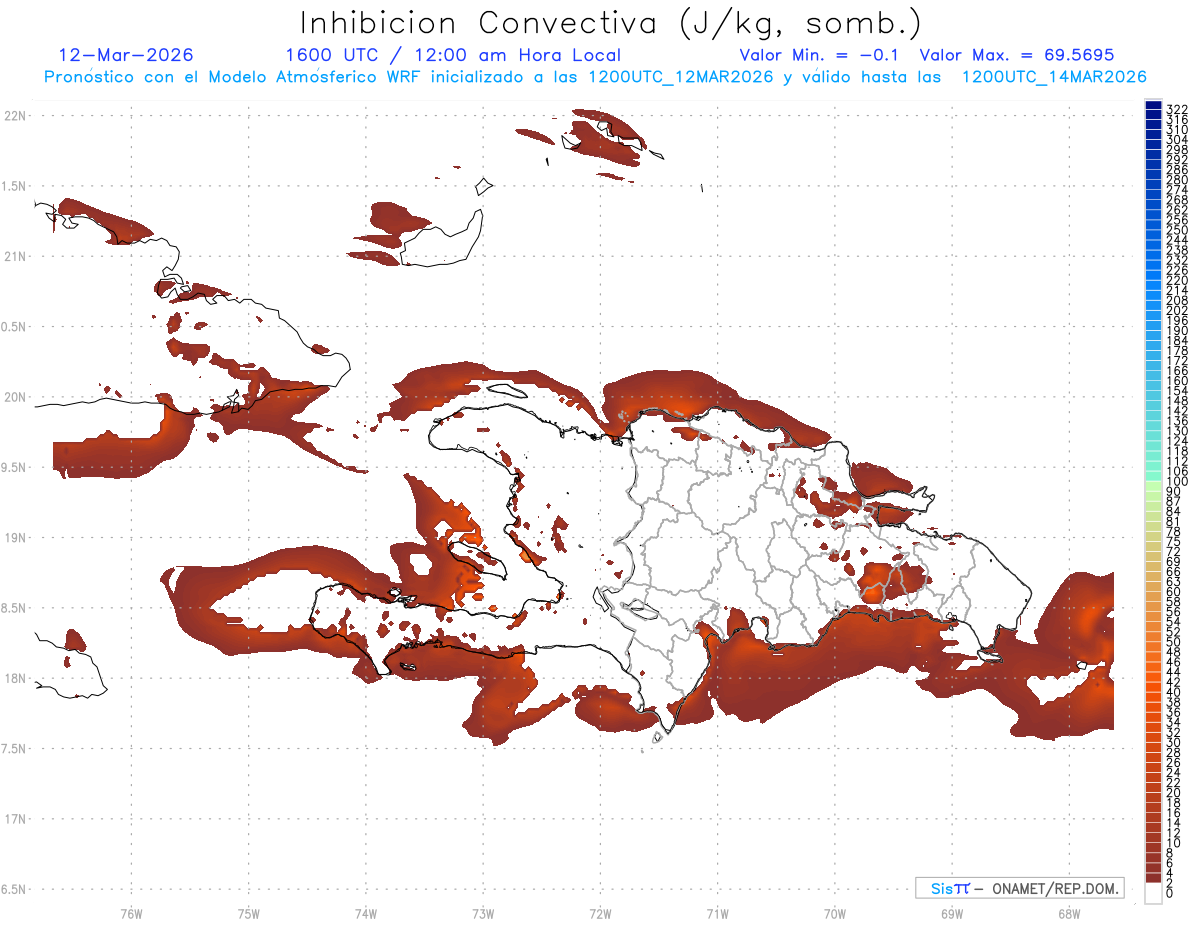Select the date "12-Mar-2026"
This screenshot has width=1200, height=927.
click(126, 55)
